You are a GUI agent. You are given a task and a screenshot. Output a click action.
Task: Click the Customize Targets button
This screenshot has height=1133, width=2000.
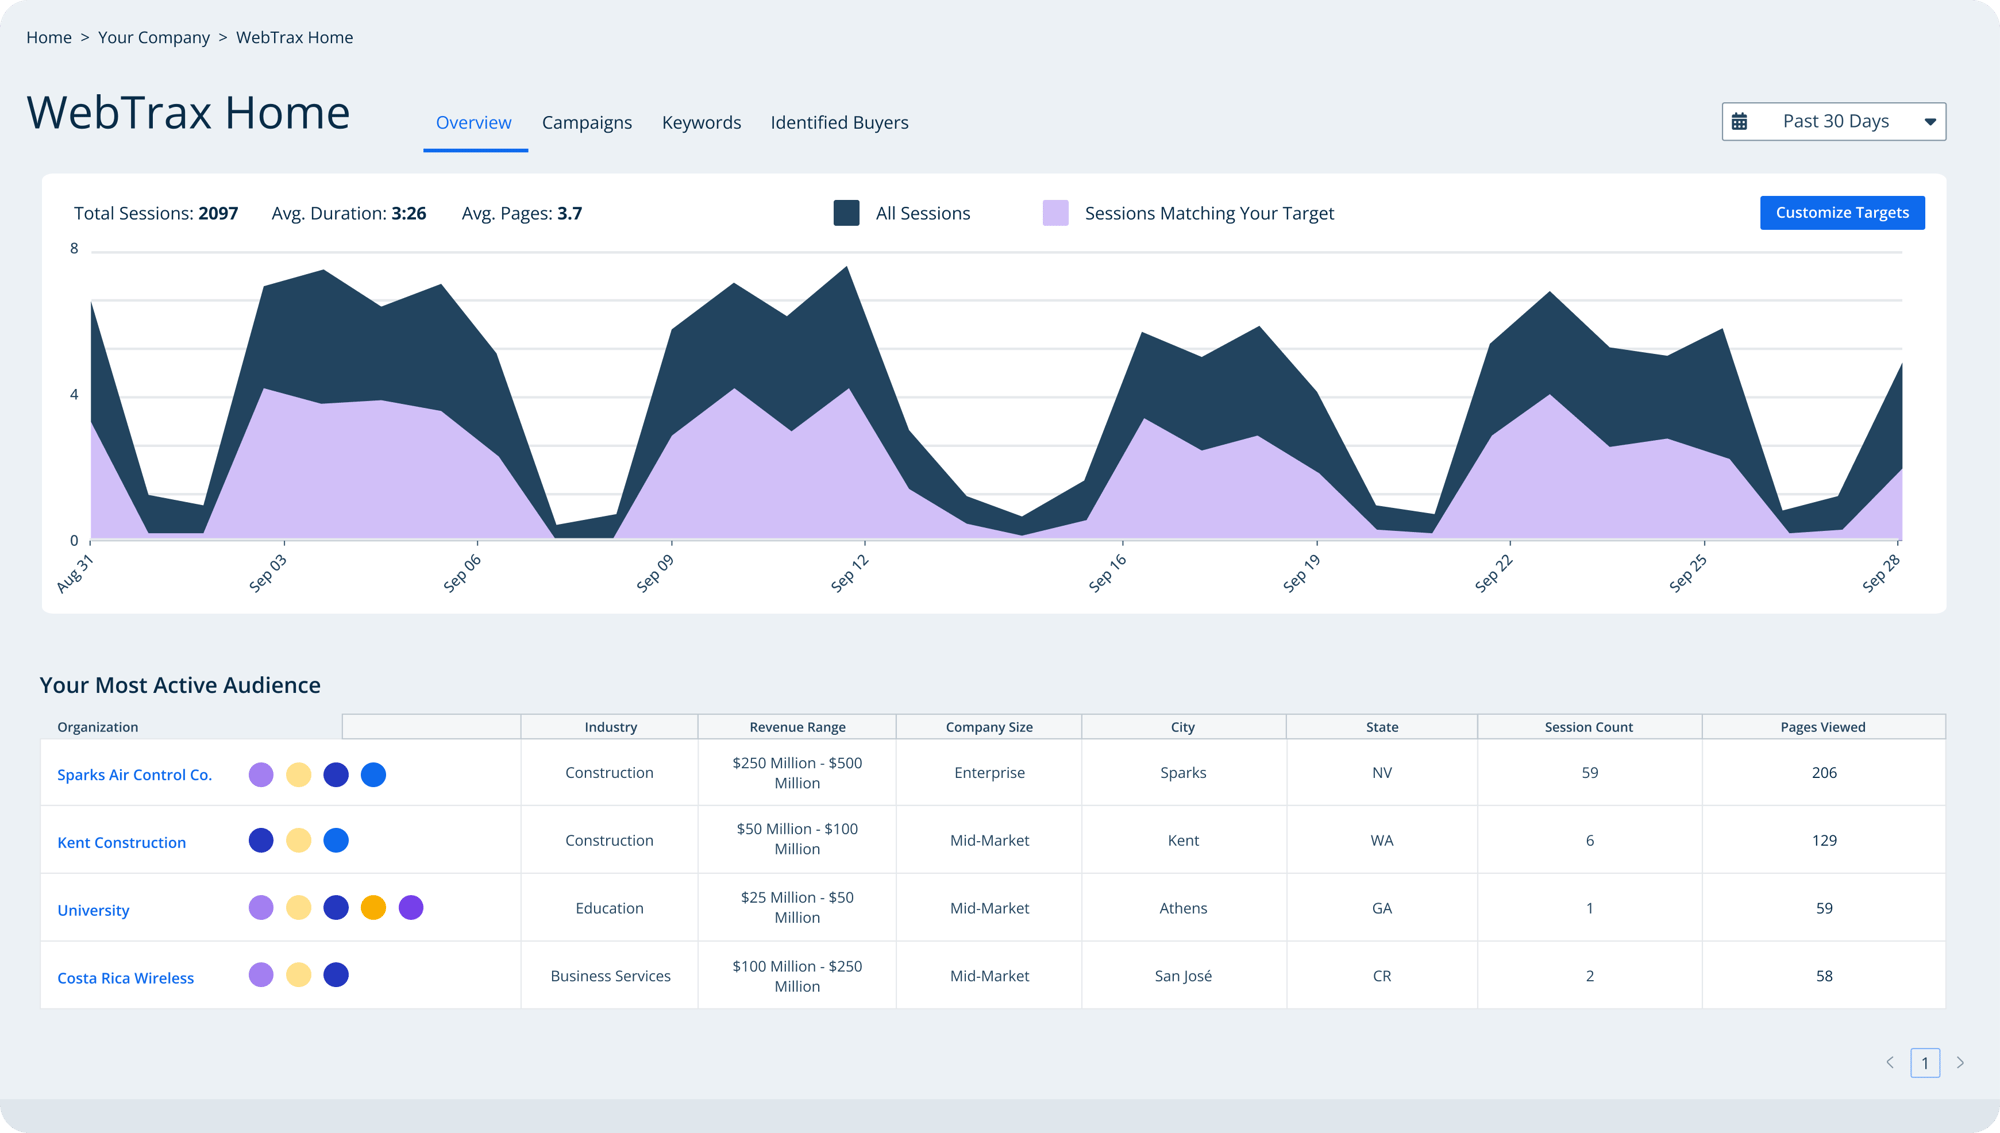pyautogui.click(x=1842, y=212)
